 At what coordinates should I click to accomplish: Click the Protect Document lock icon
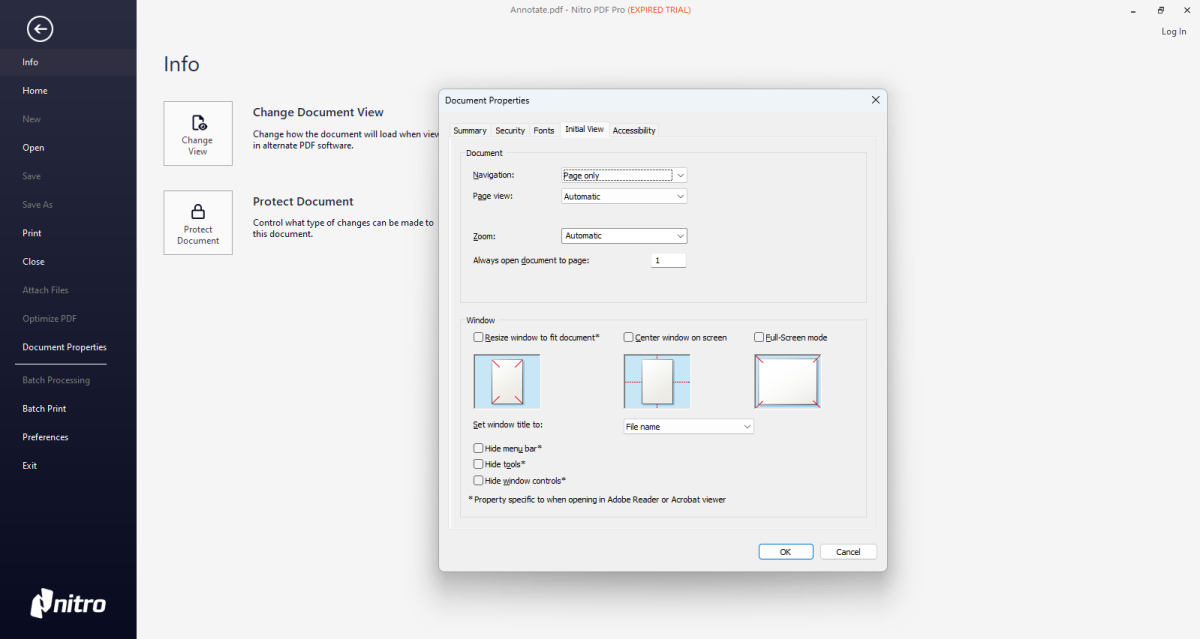[198, 212]
